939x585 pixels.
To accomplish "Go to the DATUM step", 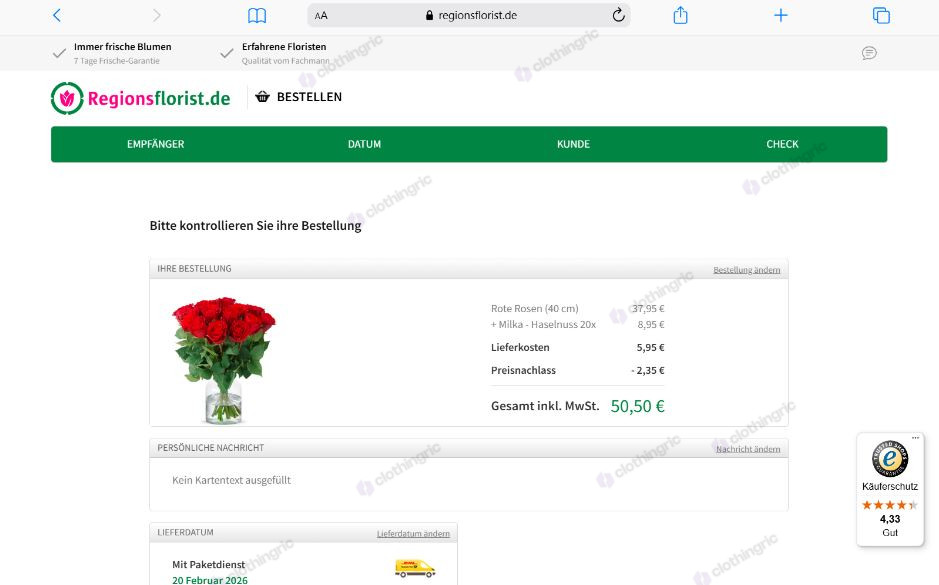I will [x=364, y=144].
